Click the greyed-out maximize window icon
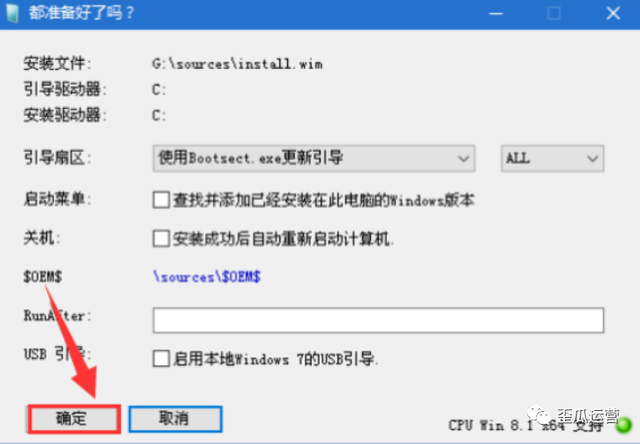This screenshot has width=640, height=444. 554,13
